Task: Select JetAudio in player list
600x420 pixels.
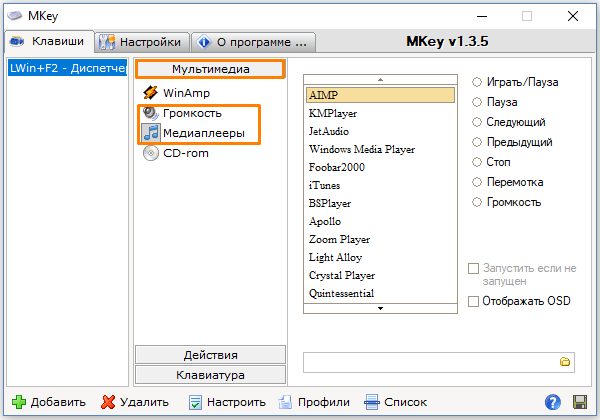Action: click(x=380, y=131)
